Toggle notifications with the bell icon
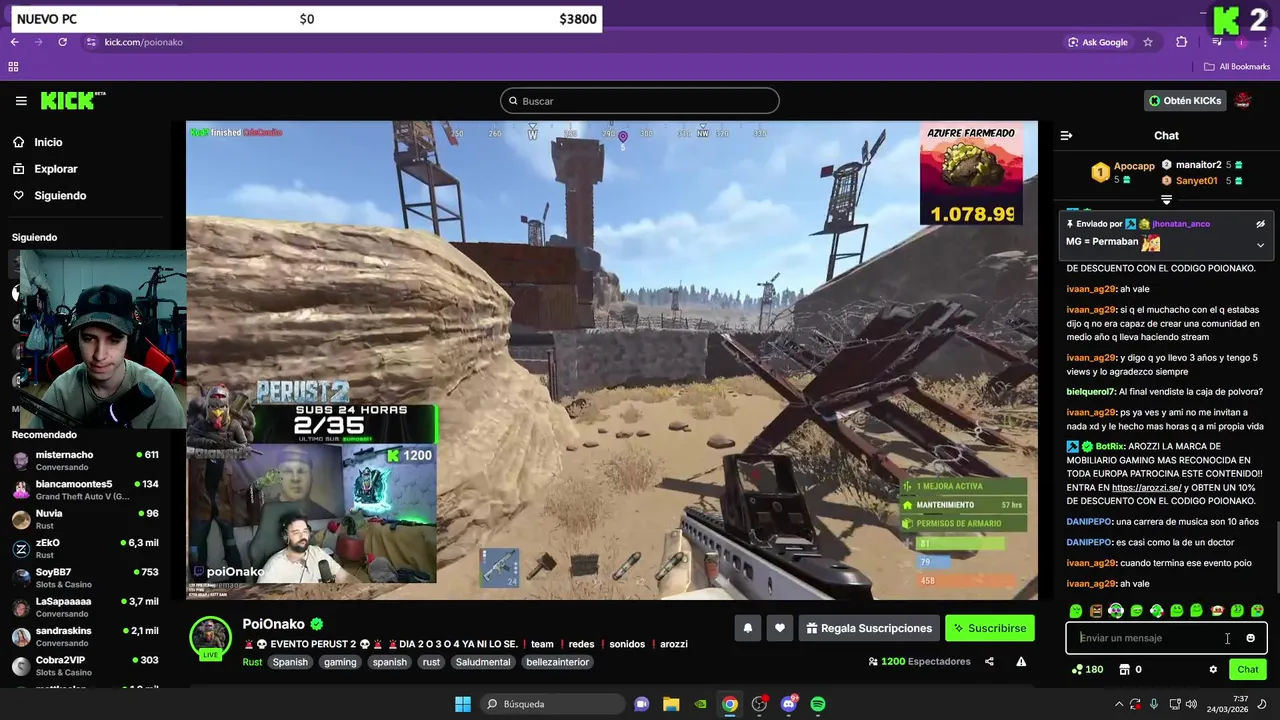The height and width of the screenshot is (720, 1280). click(747, 628)
